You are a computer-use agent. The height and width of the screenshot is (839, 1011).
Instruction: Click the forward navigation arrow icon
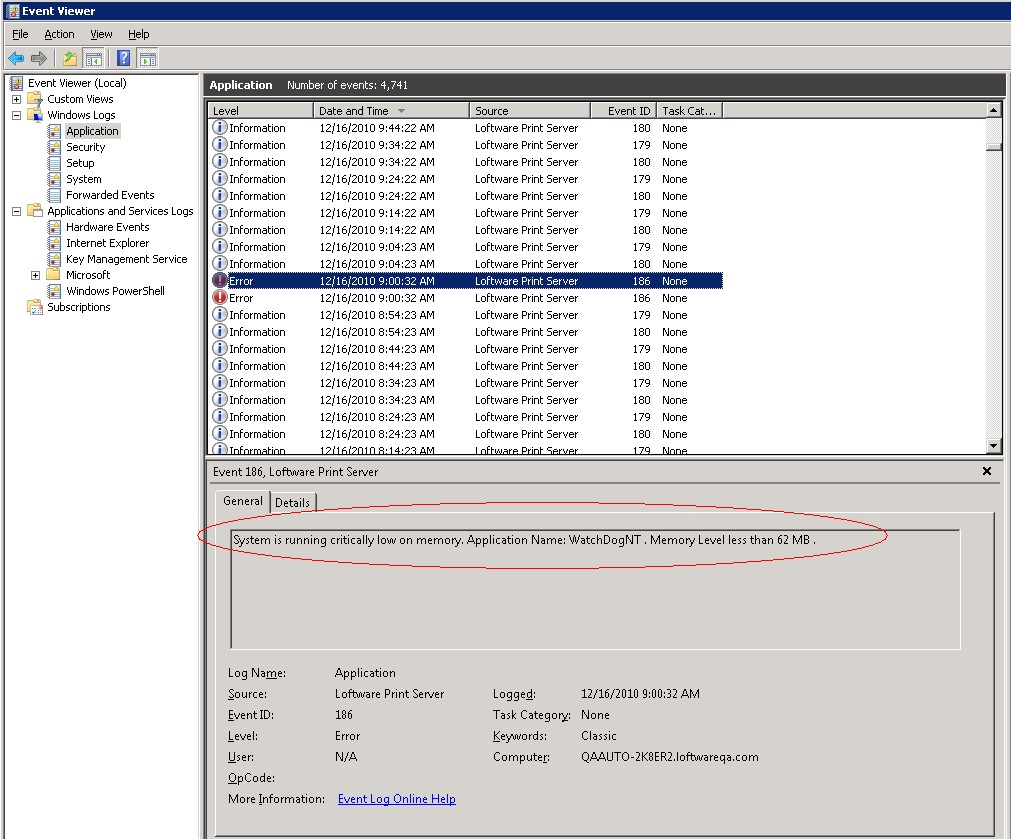click(38, 58)
